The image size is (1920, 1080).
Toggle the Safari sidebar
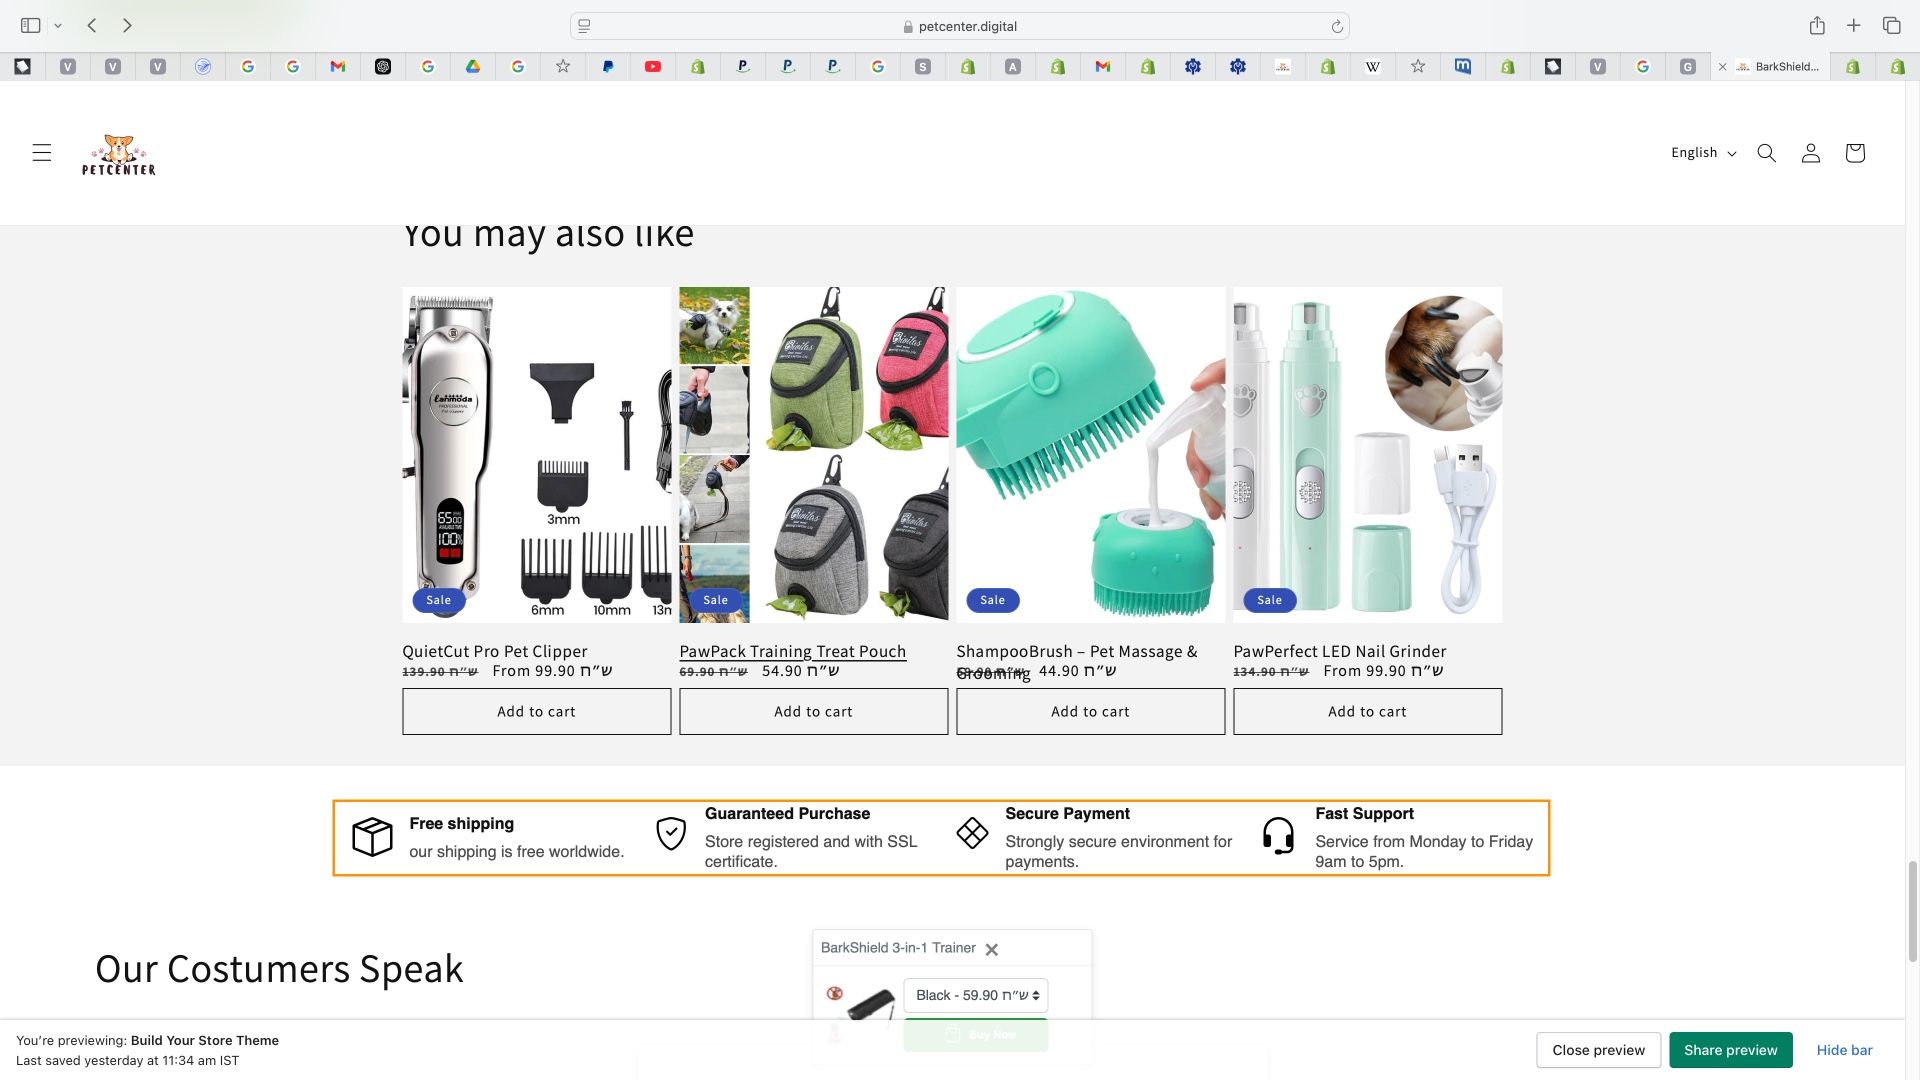(30, 26)
